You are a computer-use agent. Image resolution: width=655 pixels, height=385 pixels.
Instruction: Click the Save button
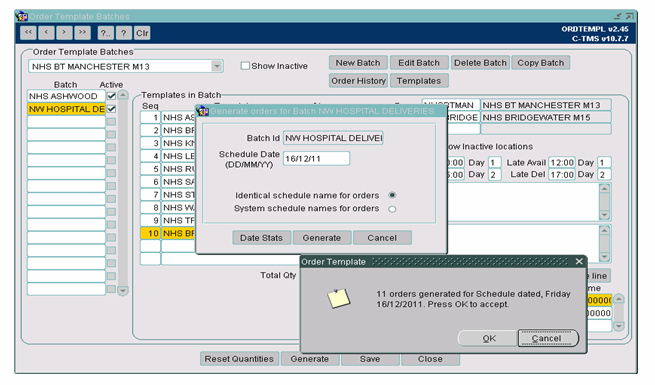click(370, 359)
